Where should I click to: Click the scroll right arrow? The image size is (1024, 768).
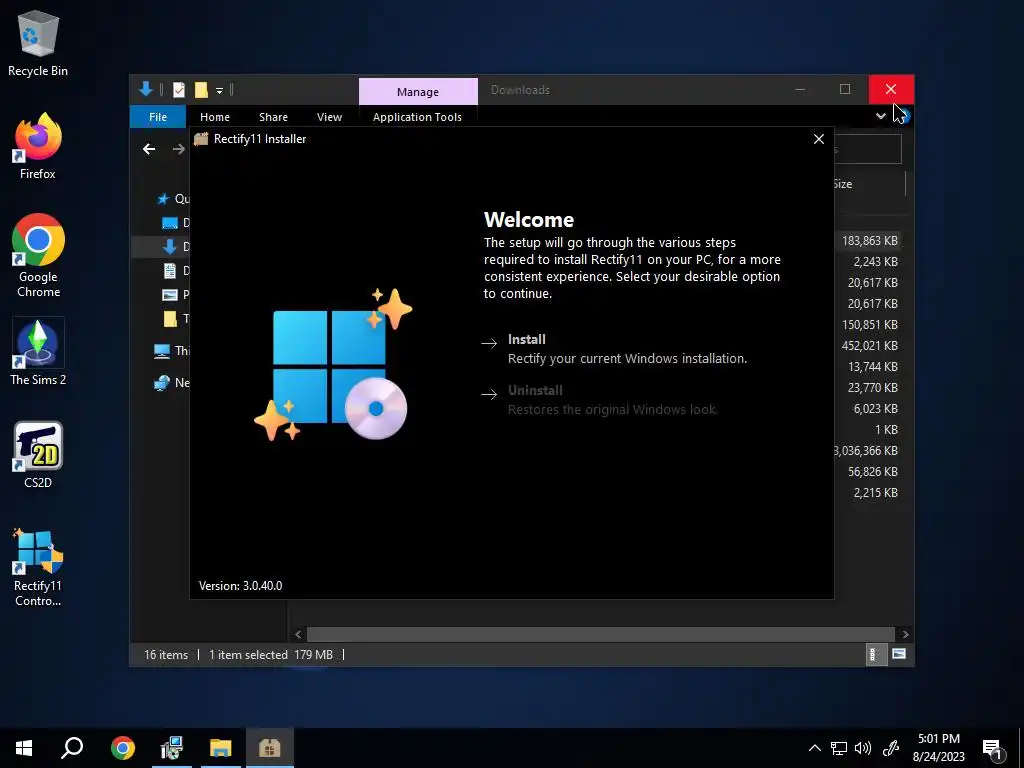pos(905,634)
